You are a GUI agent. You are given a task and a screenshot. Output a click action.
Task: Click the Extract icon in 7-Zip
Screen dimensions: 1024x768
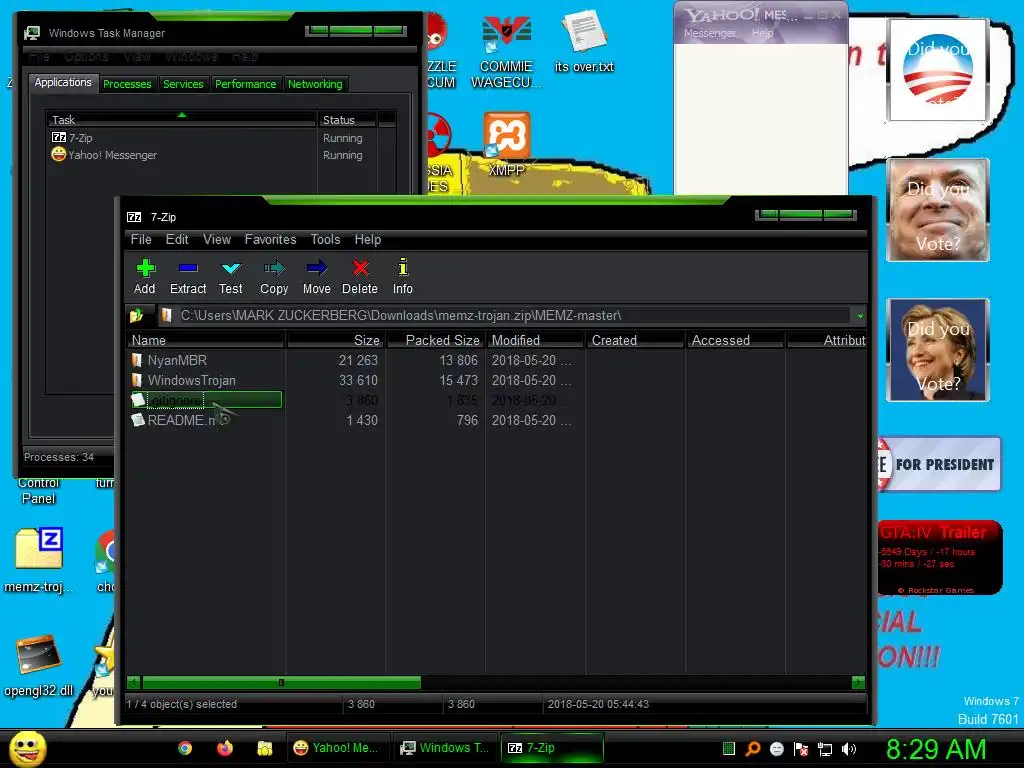pos(188,276)
